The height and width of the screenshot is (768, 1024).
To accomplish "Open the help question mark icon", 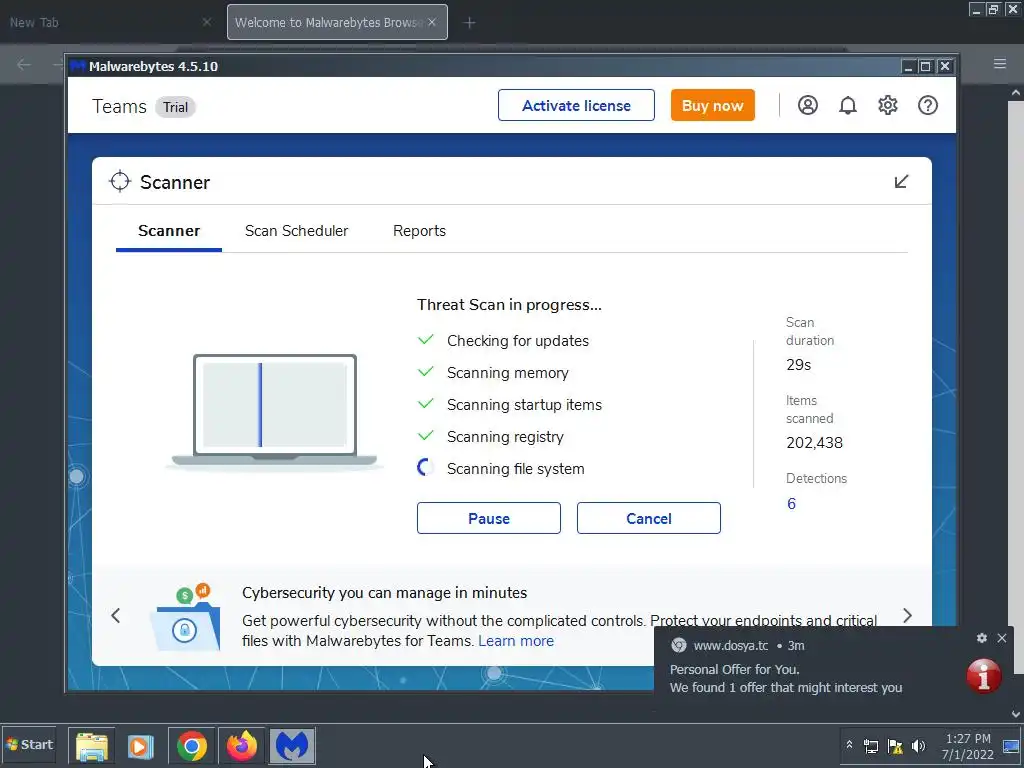I will [x=927, y=105].
